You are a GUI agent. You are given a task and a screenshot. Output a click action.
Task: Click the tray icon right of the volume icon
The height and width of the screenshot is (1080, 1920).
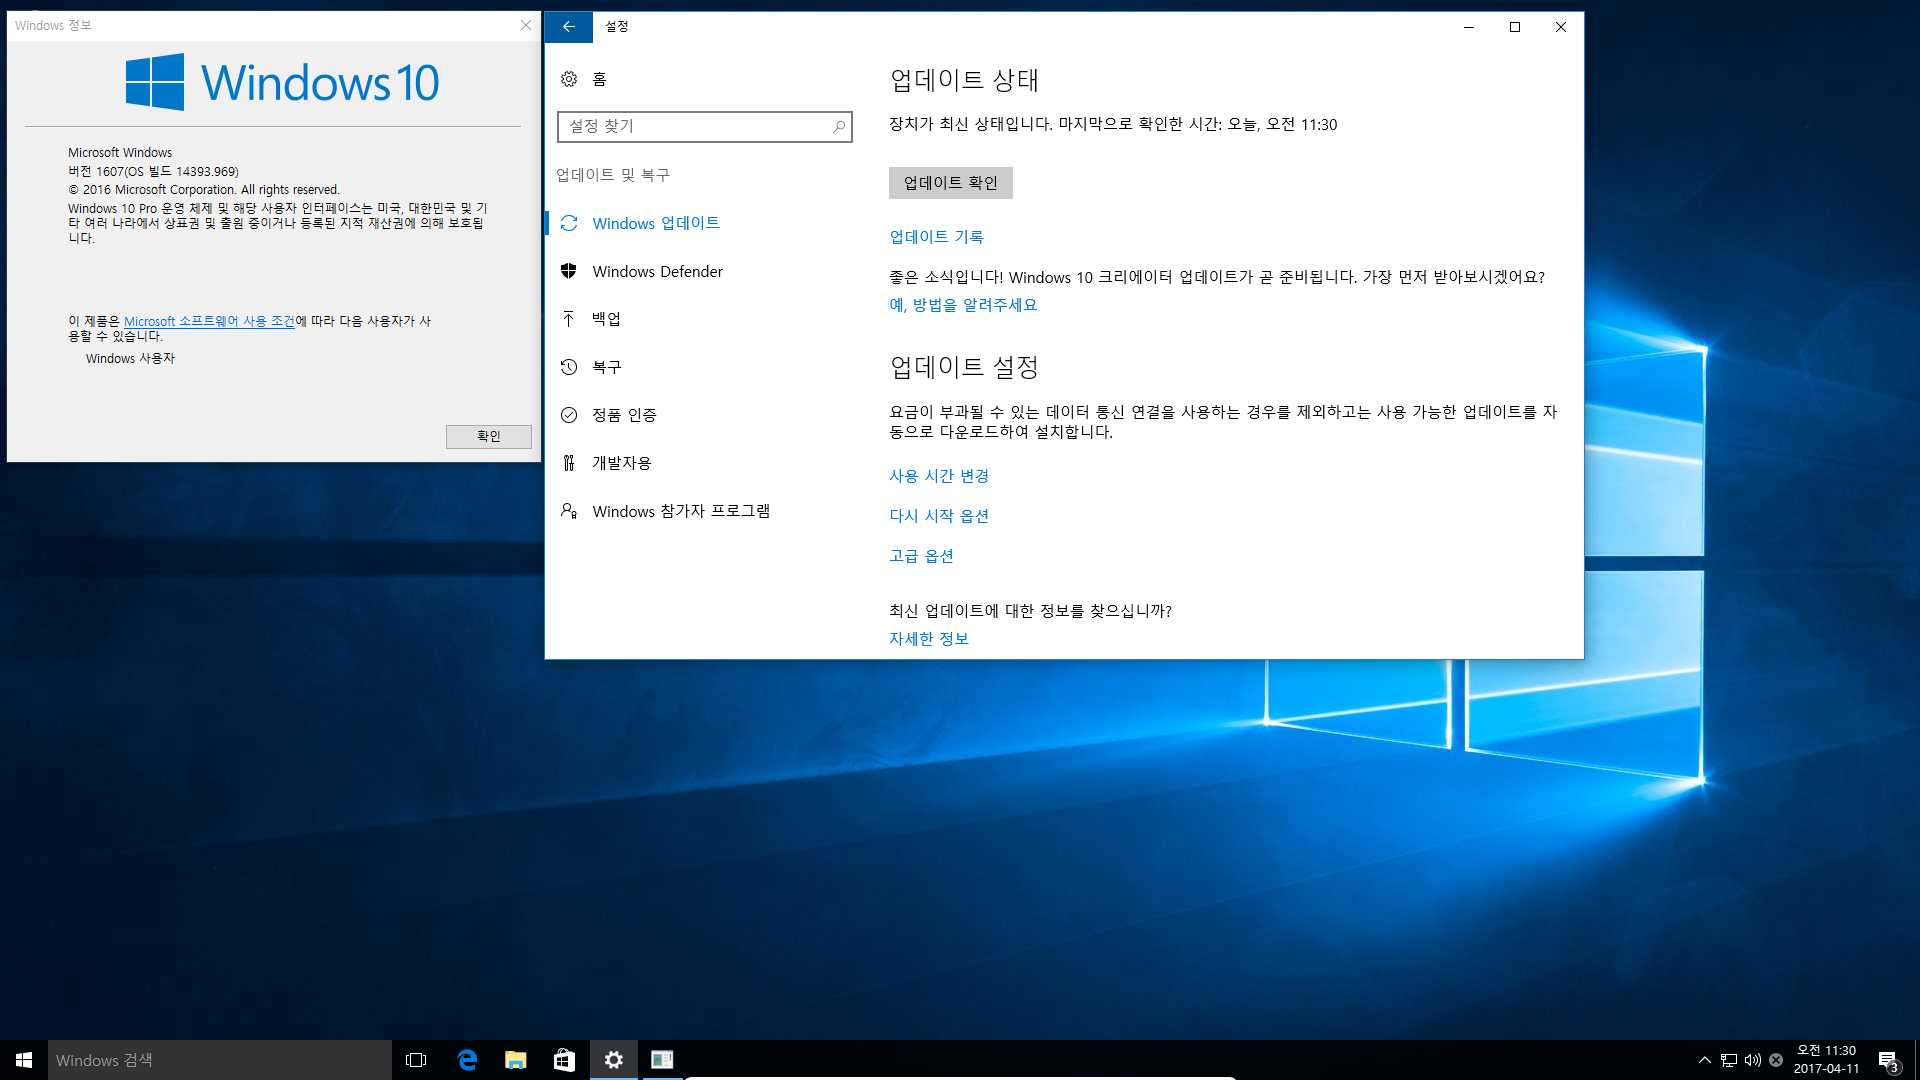1776,1060
